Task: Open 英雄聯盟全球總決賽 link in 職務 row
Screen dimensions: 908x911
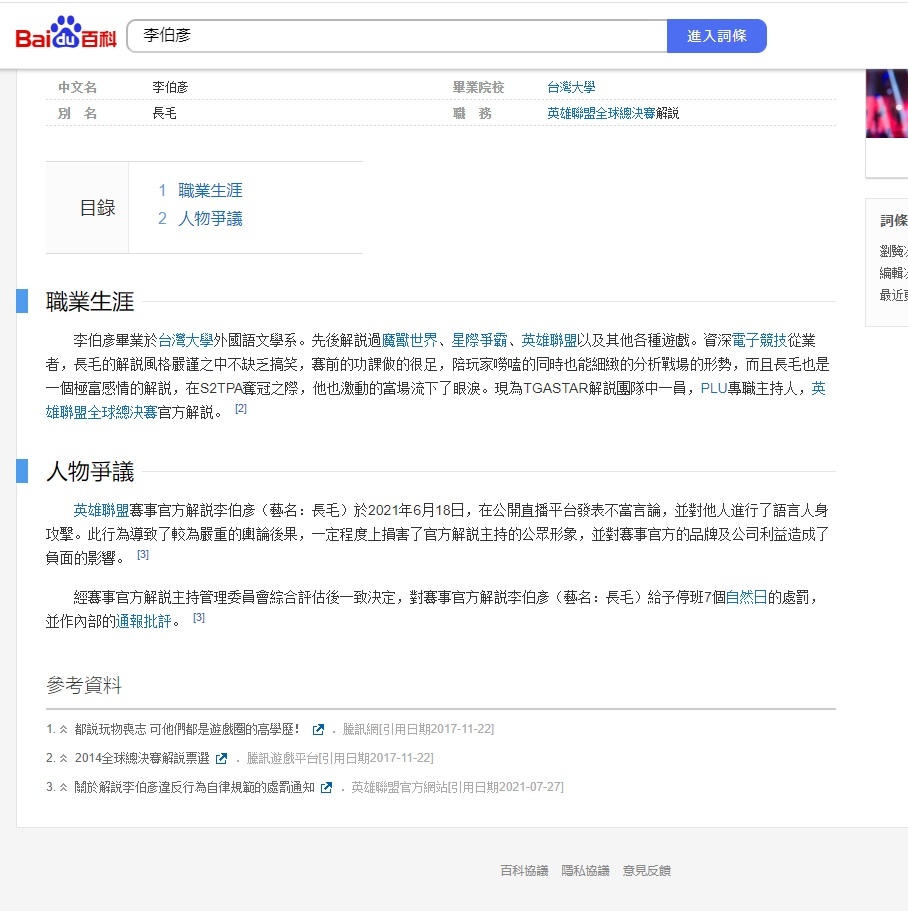Action: 601,113
